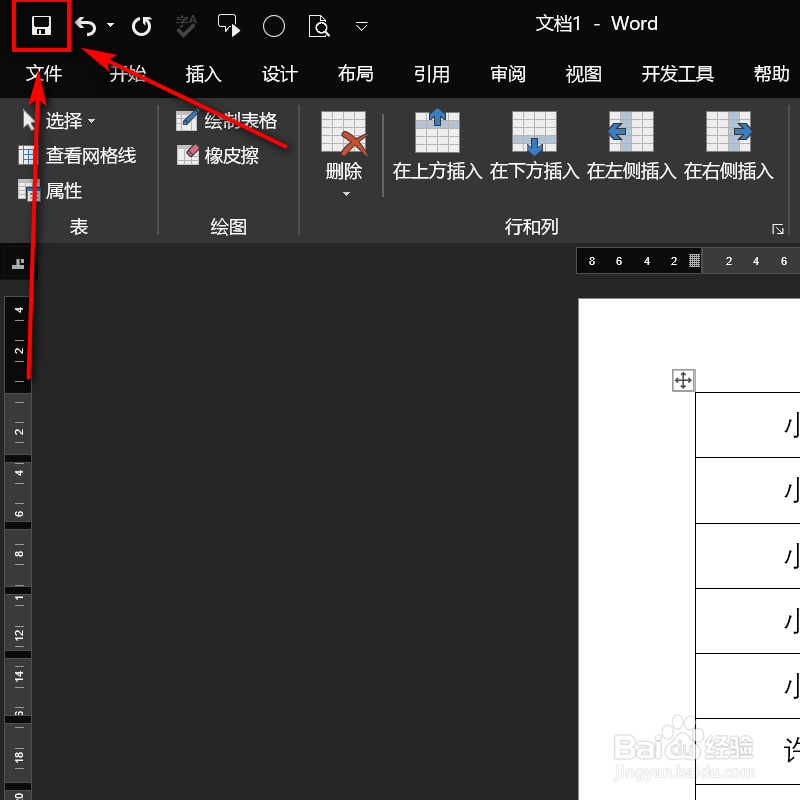Click the tab stop selector at ruler corner

click(18, 263)
